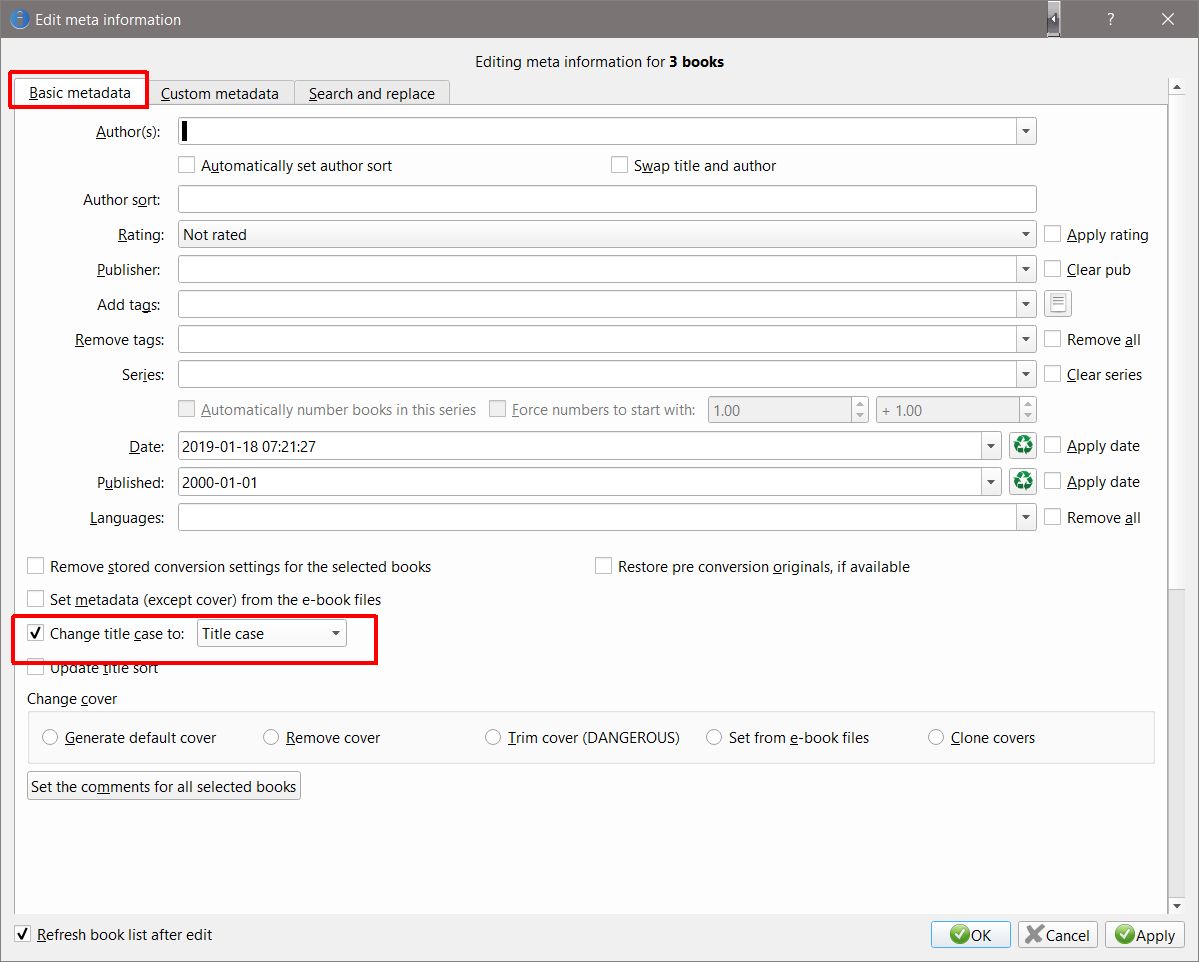Click the Languages input field
This screenshot has height=962, width=1199.
[597, 517]
